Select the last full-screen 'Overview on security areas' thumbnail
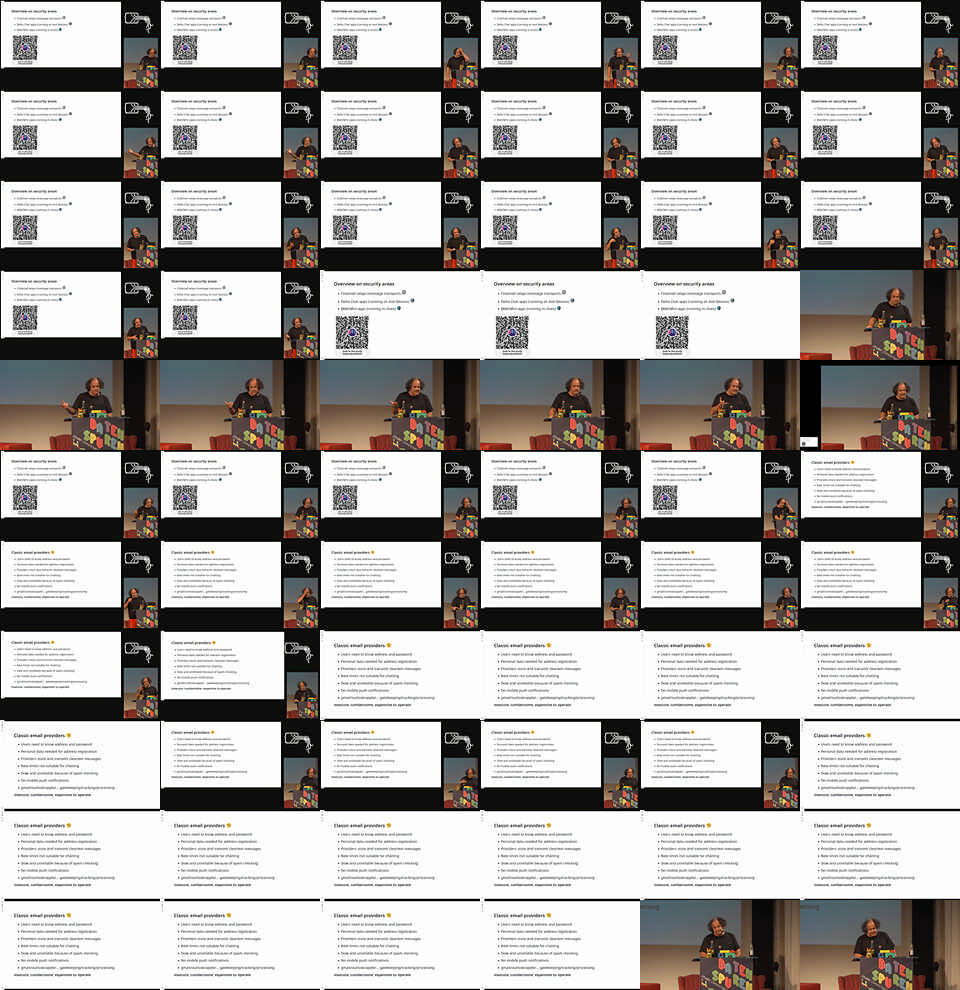 point(720,315)
